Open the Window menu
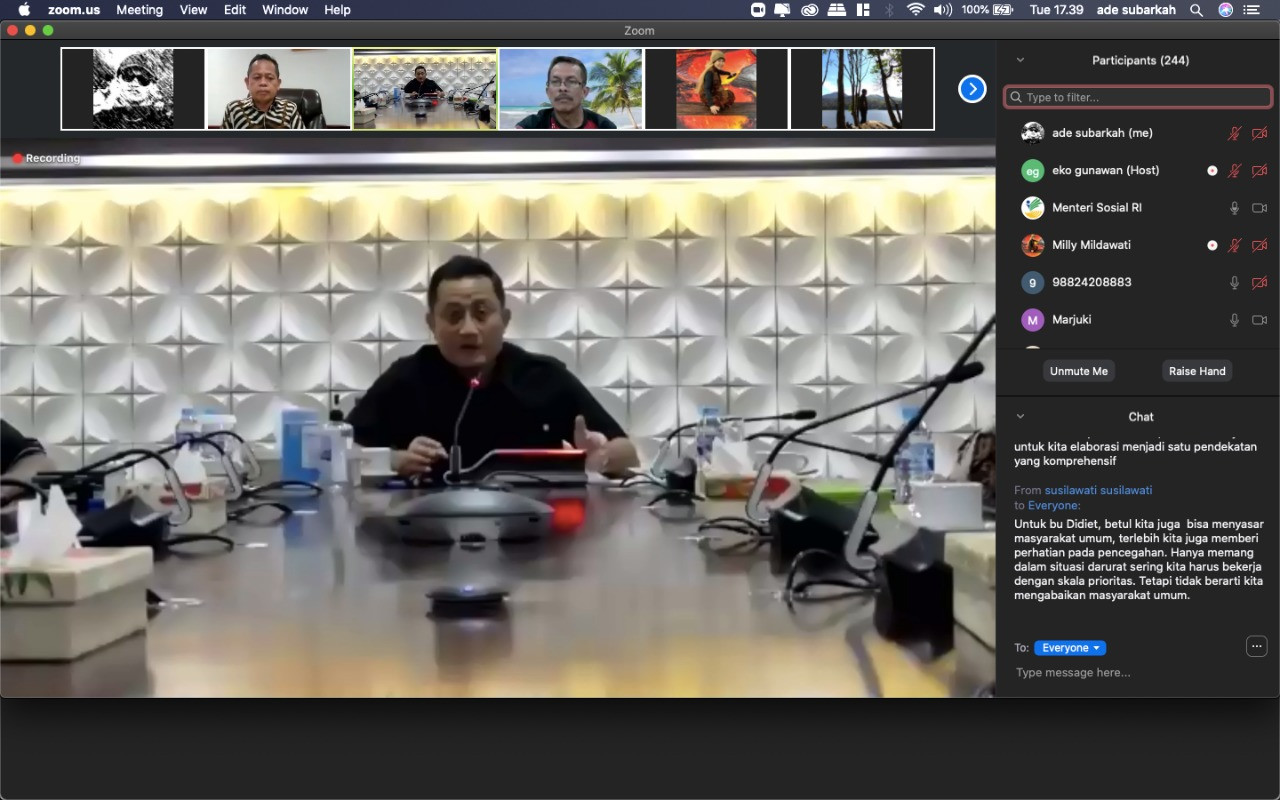Image resolution: width=1280 pixels, height=800 pixels. click(285, 10)
